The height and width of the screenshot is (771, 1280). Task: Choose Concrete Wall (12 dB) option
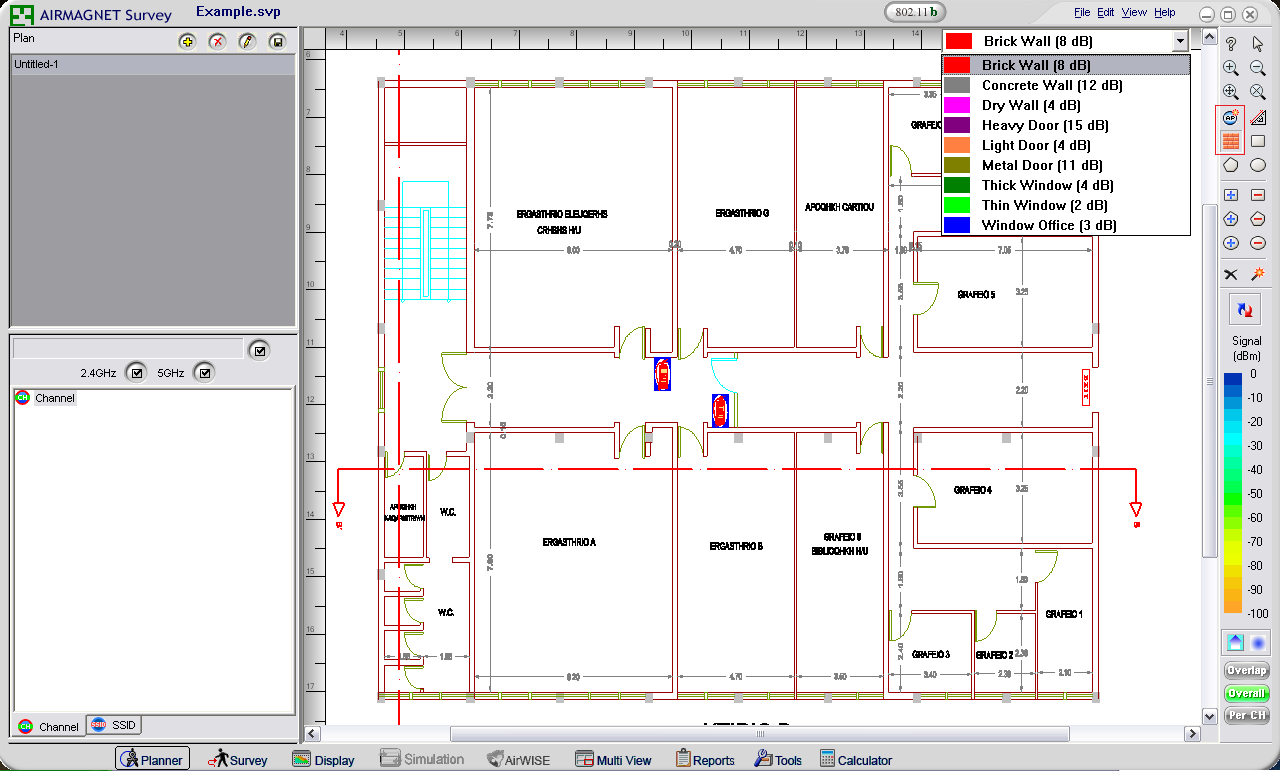[x=1066, y=85]
